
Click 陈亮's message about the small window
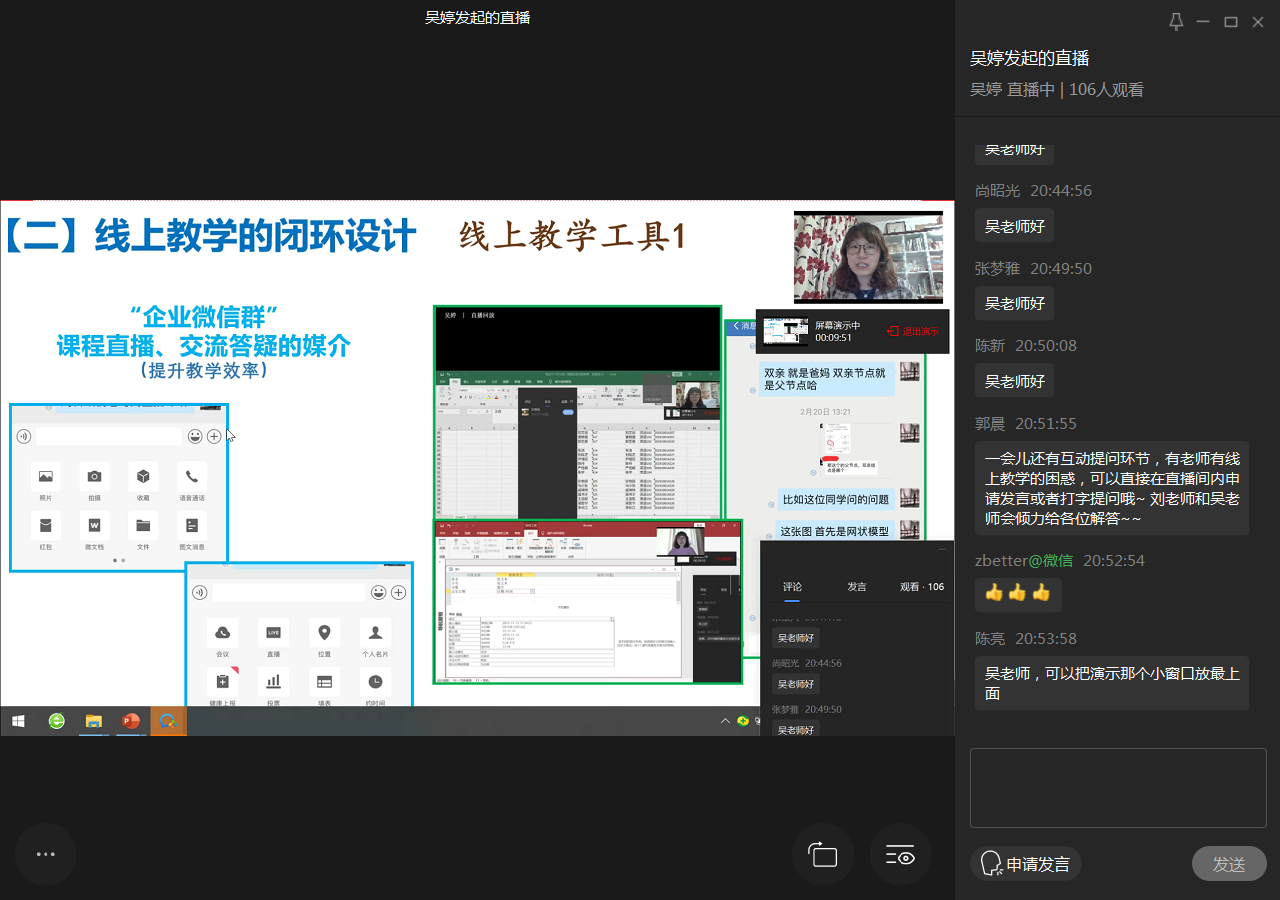pyautogui.click(x=1112, y=683)
